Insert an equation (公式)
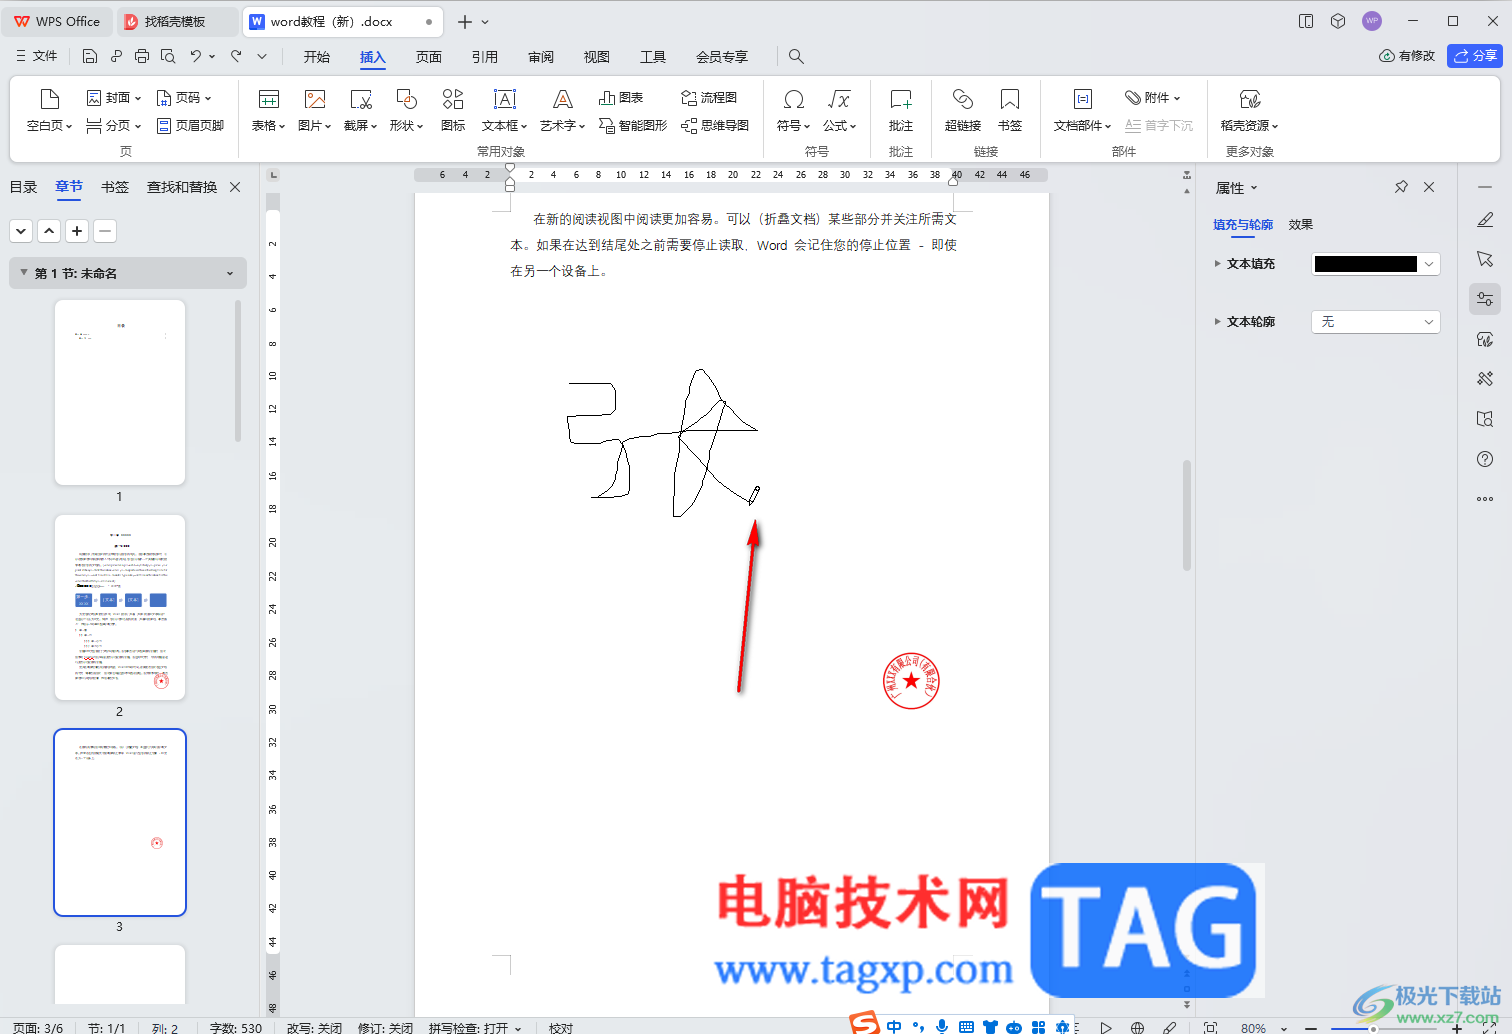Viewport: 1512px width, 1034px height. pyautogui.click(x=839, y=110)
